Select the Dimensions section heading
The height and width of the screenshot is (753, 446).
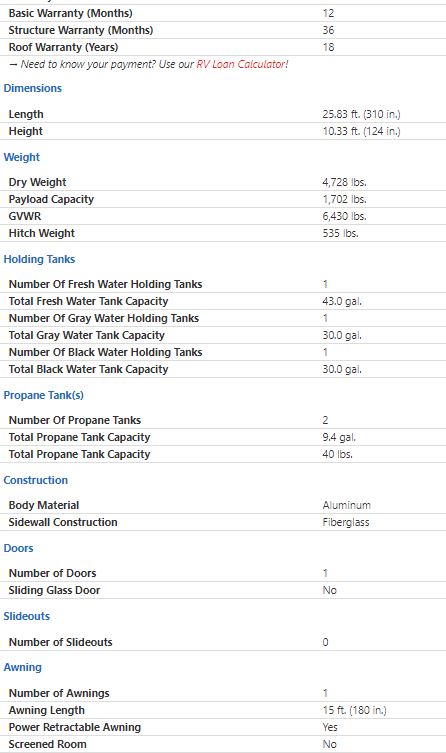point(33,88)
